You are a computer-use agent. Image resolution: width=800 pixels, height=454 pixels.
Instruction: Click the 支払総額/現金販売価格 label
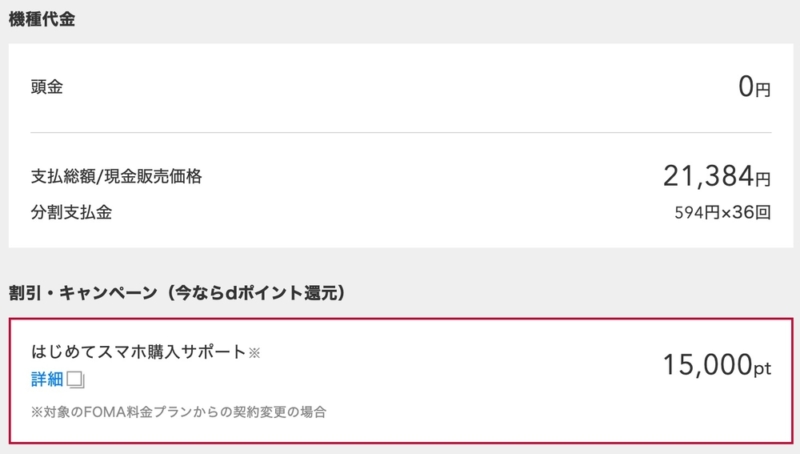point(116,176)
